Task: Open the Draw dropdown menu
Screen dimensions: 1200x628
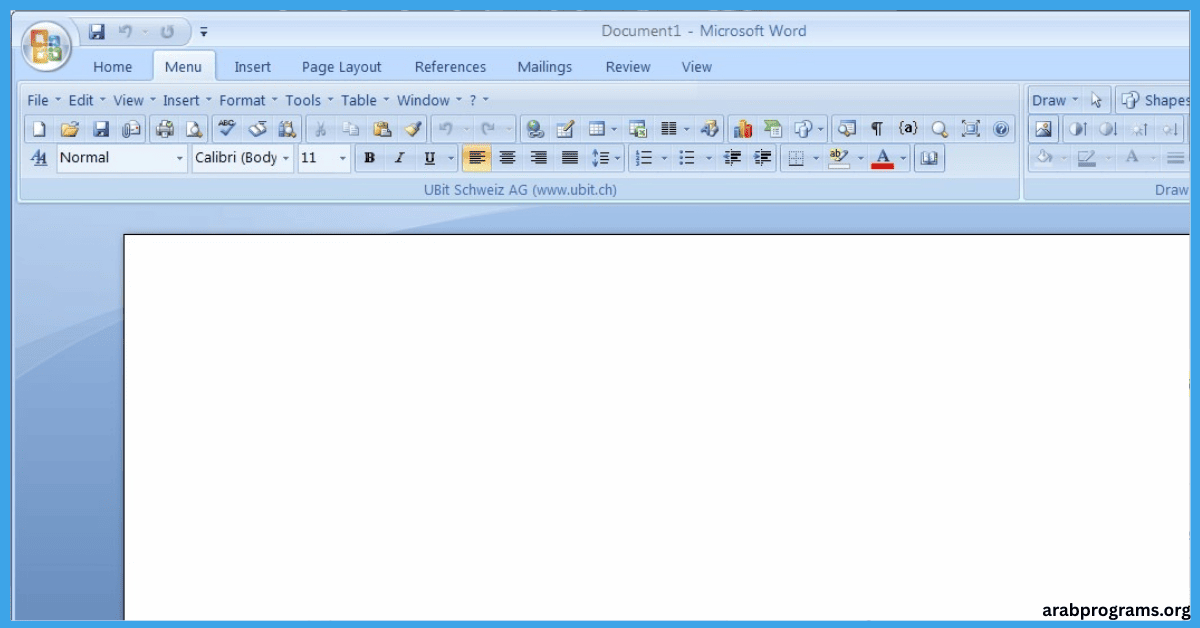Action: 1056,100
